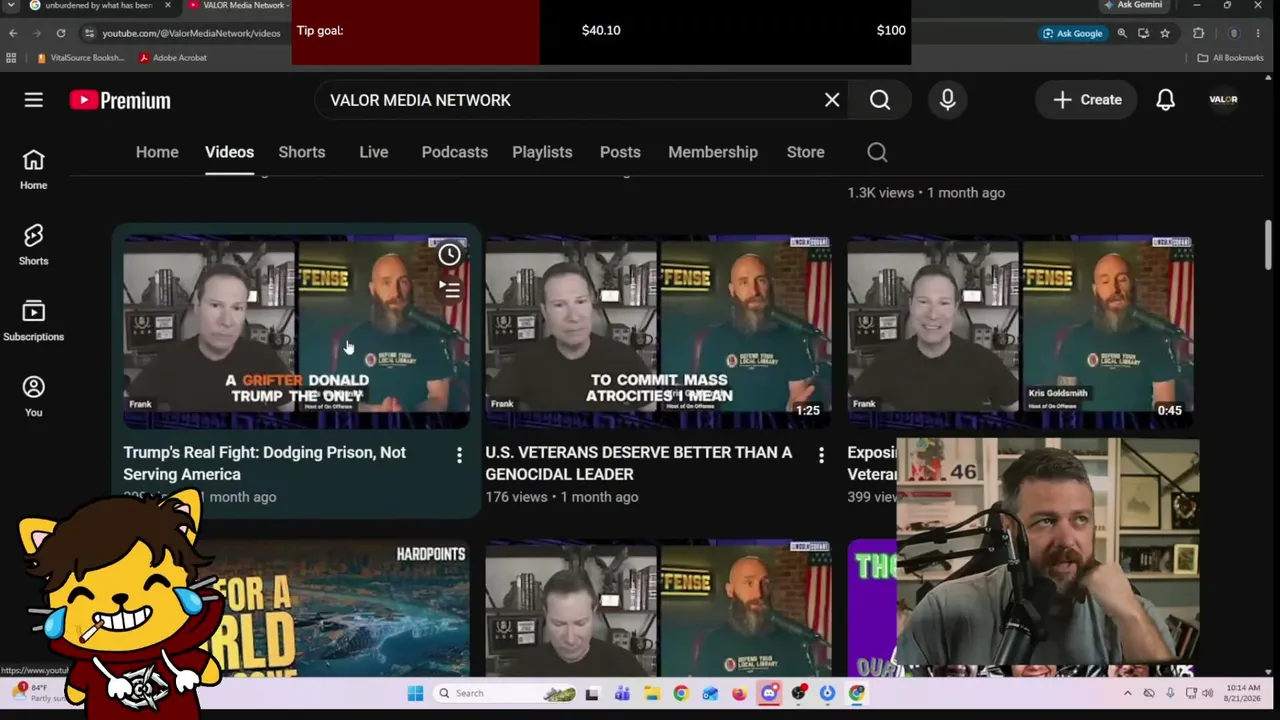The height and width of the screenshot is (720, 1280).
Task: Click the Ask Google button in toolbar
Action: (x=1072, y=33)
